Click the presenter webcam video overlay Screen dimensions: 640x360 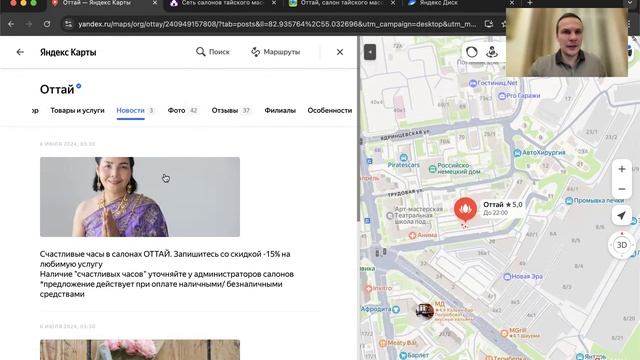click(x=567, y=42)
